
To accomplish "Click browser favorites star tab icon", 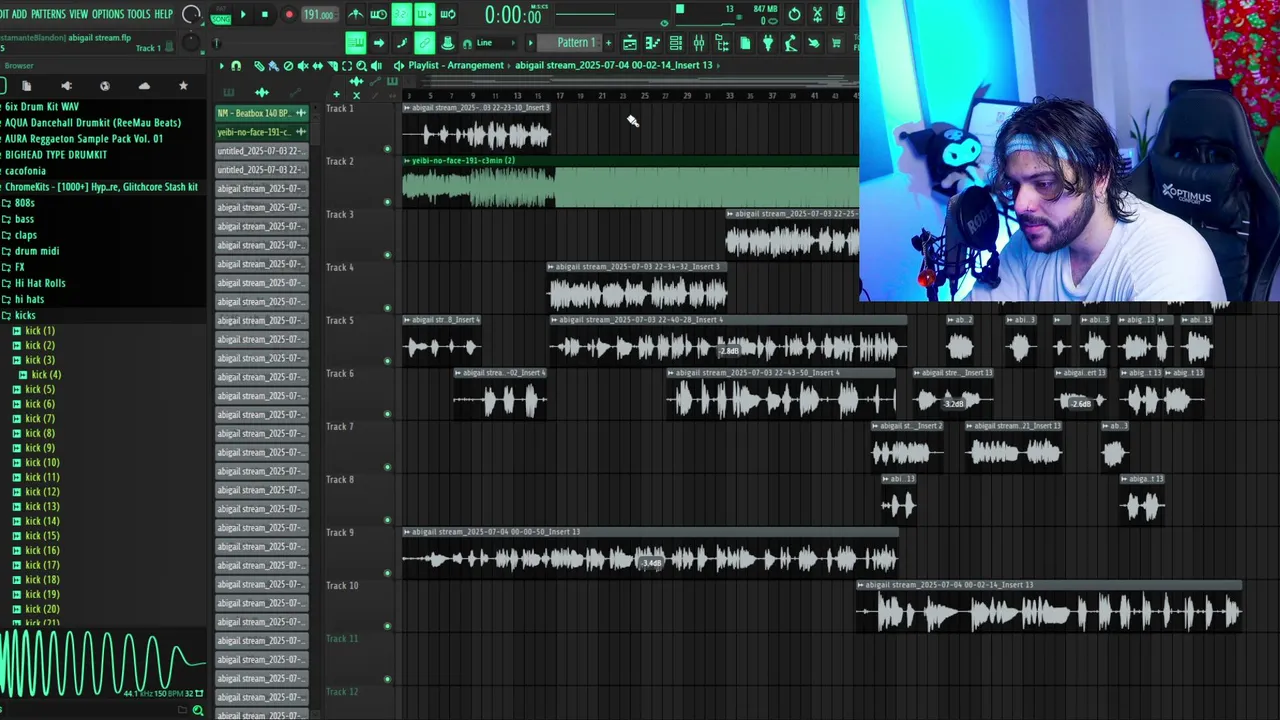I will pos(183,86).
